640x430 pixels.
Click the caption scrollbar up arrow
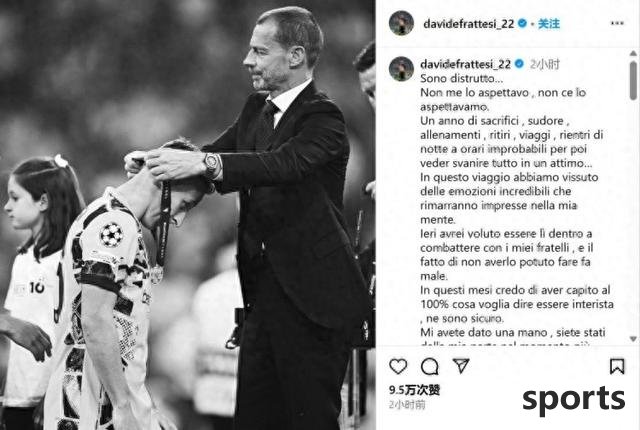point(633,53)
